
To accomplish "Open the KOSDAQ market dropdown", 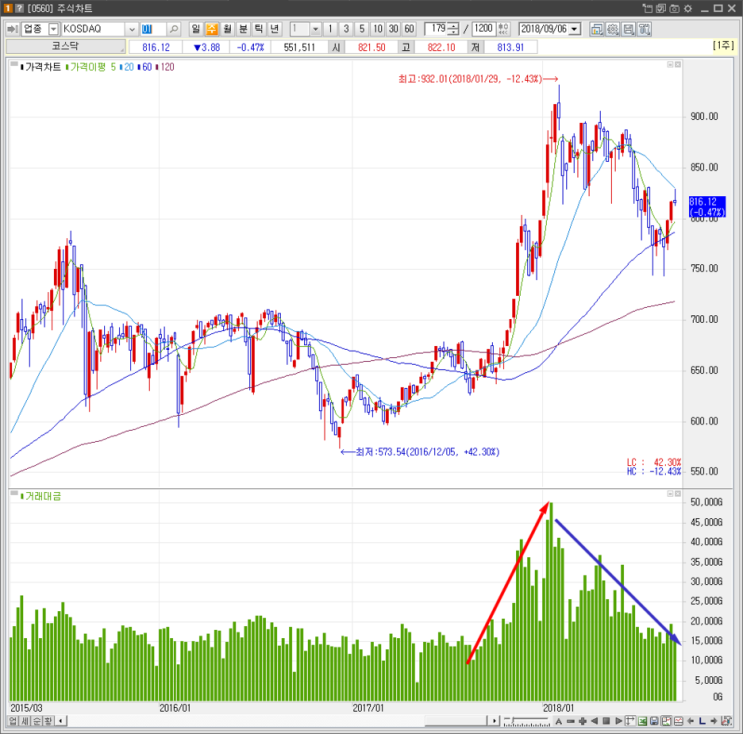I will coord(132,29).
